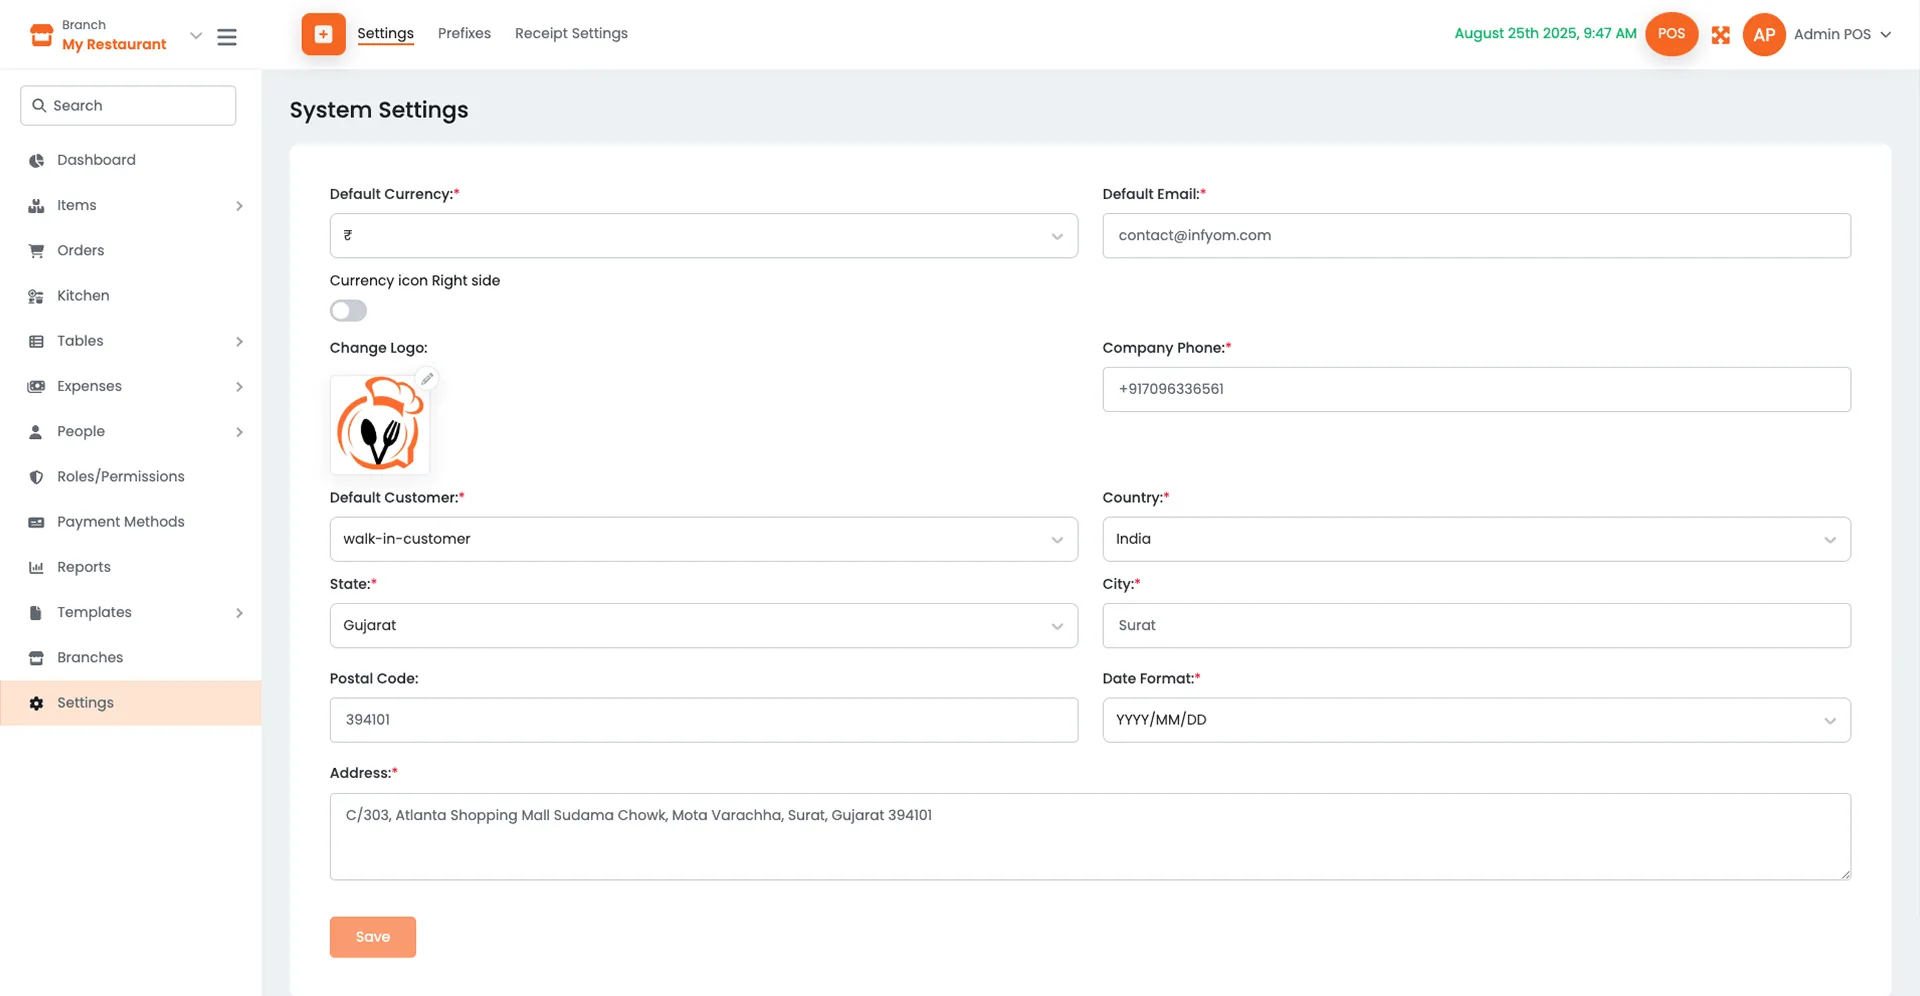Click the Save button
1920x996 pixels.
(372, 936)
